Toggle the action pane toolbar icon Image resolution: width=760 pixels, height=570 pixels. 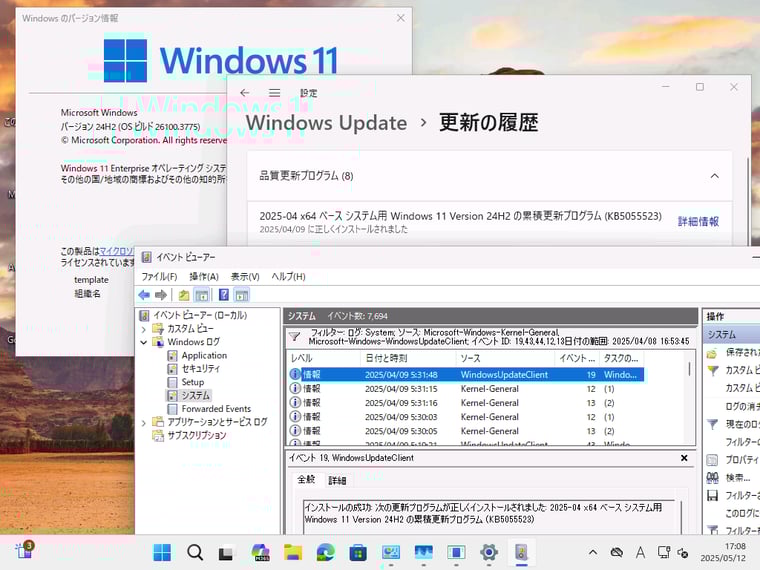241,295
